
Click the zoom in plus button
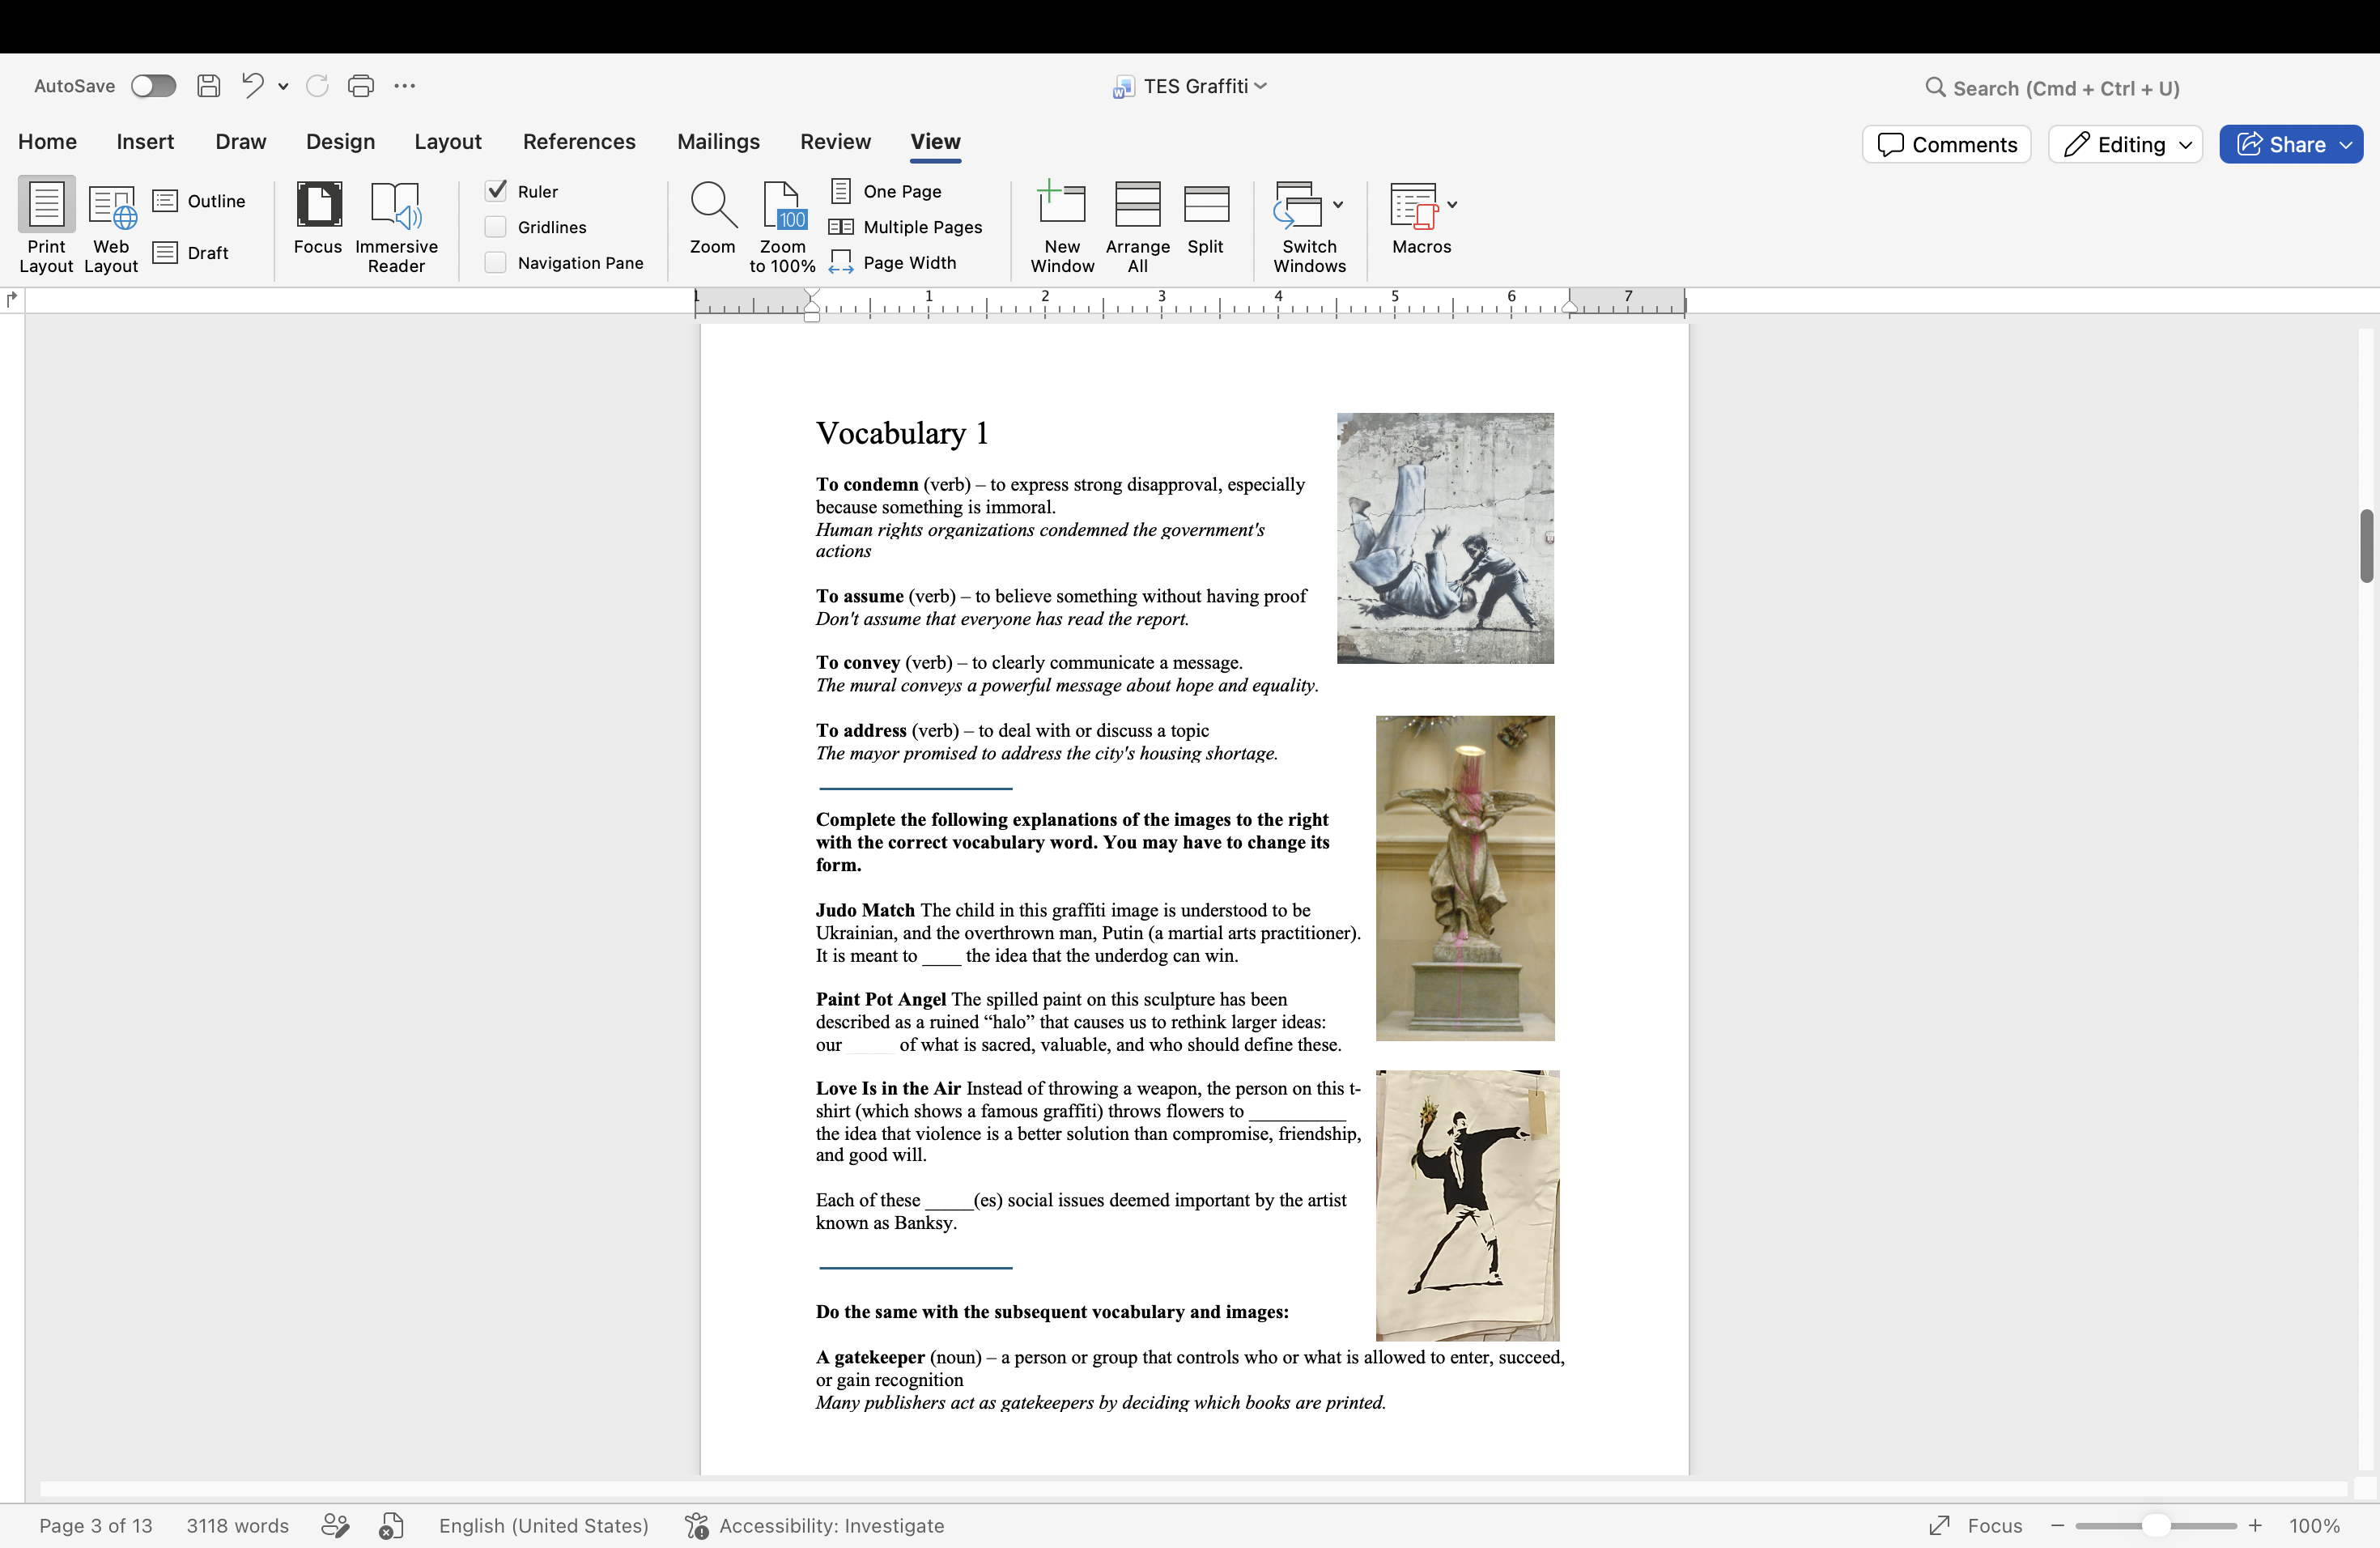2255,1525
